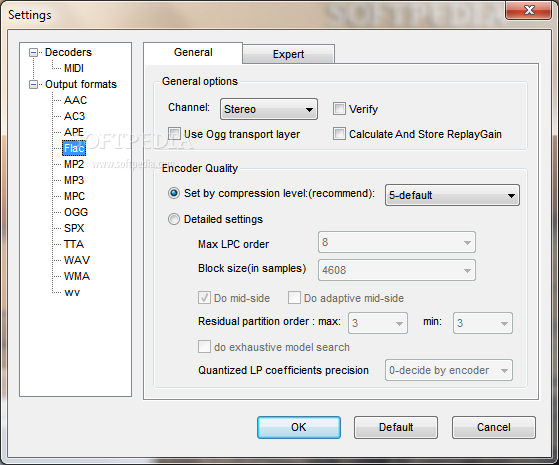Click the Decoders tree label
The height and width of the screenshot is (465, 559).
pos(68,52)
